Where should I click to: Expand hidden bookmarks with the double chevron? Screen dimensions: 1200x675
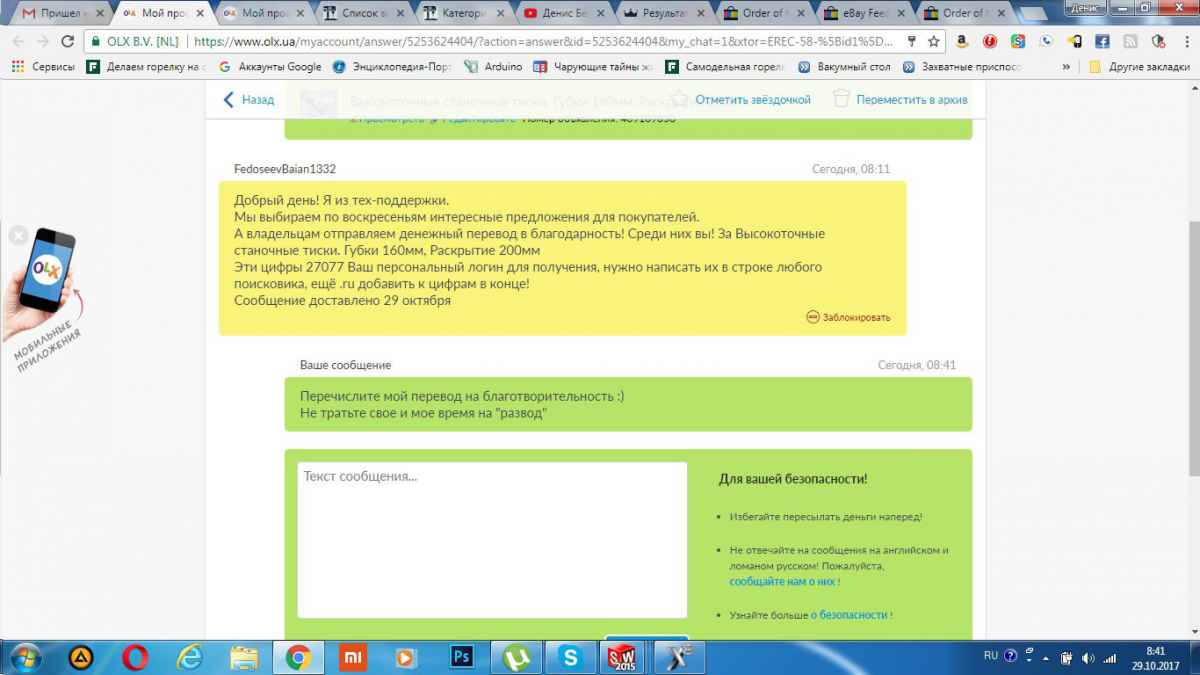point(1066,67)
